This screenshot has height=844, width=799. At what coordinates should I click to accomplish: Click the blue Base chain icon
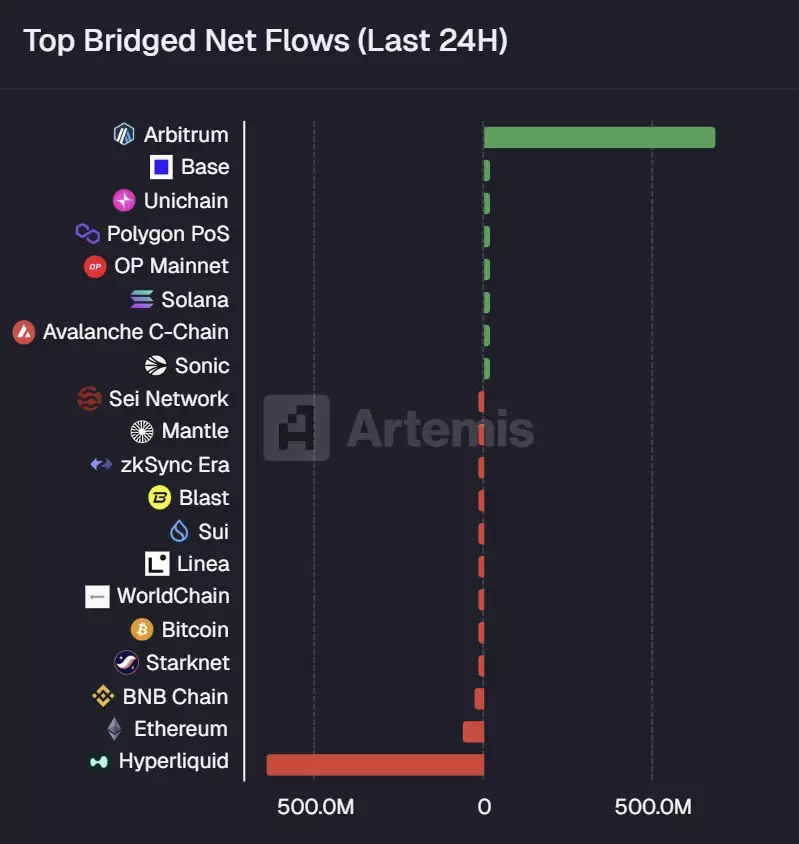click(161, 167)
